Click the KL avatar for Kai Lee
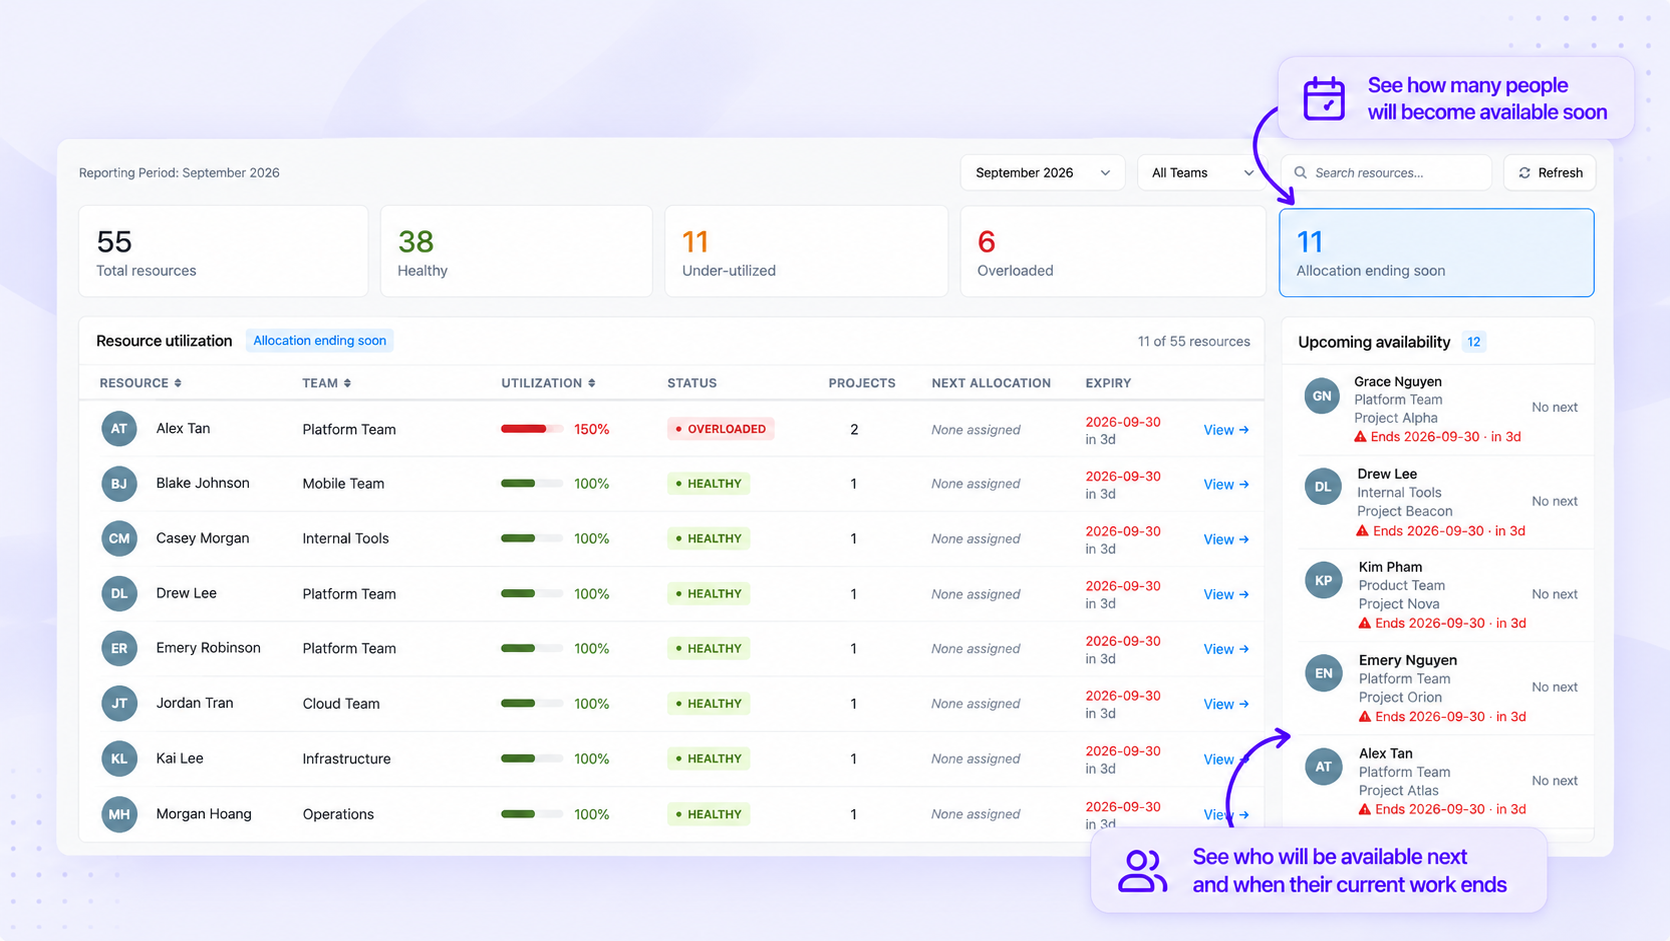 point(119,758)
